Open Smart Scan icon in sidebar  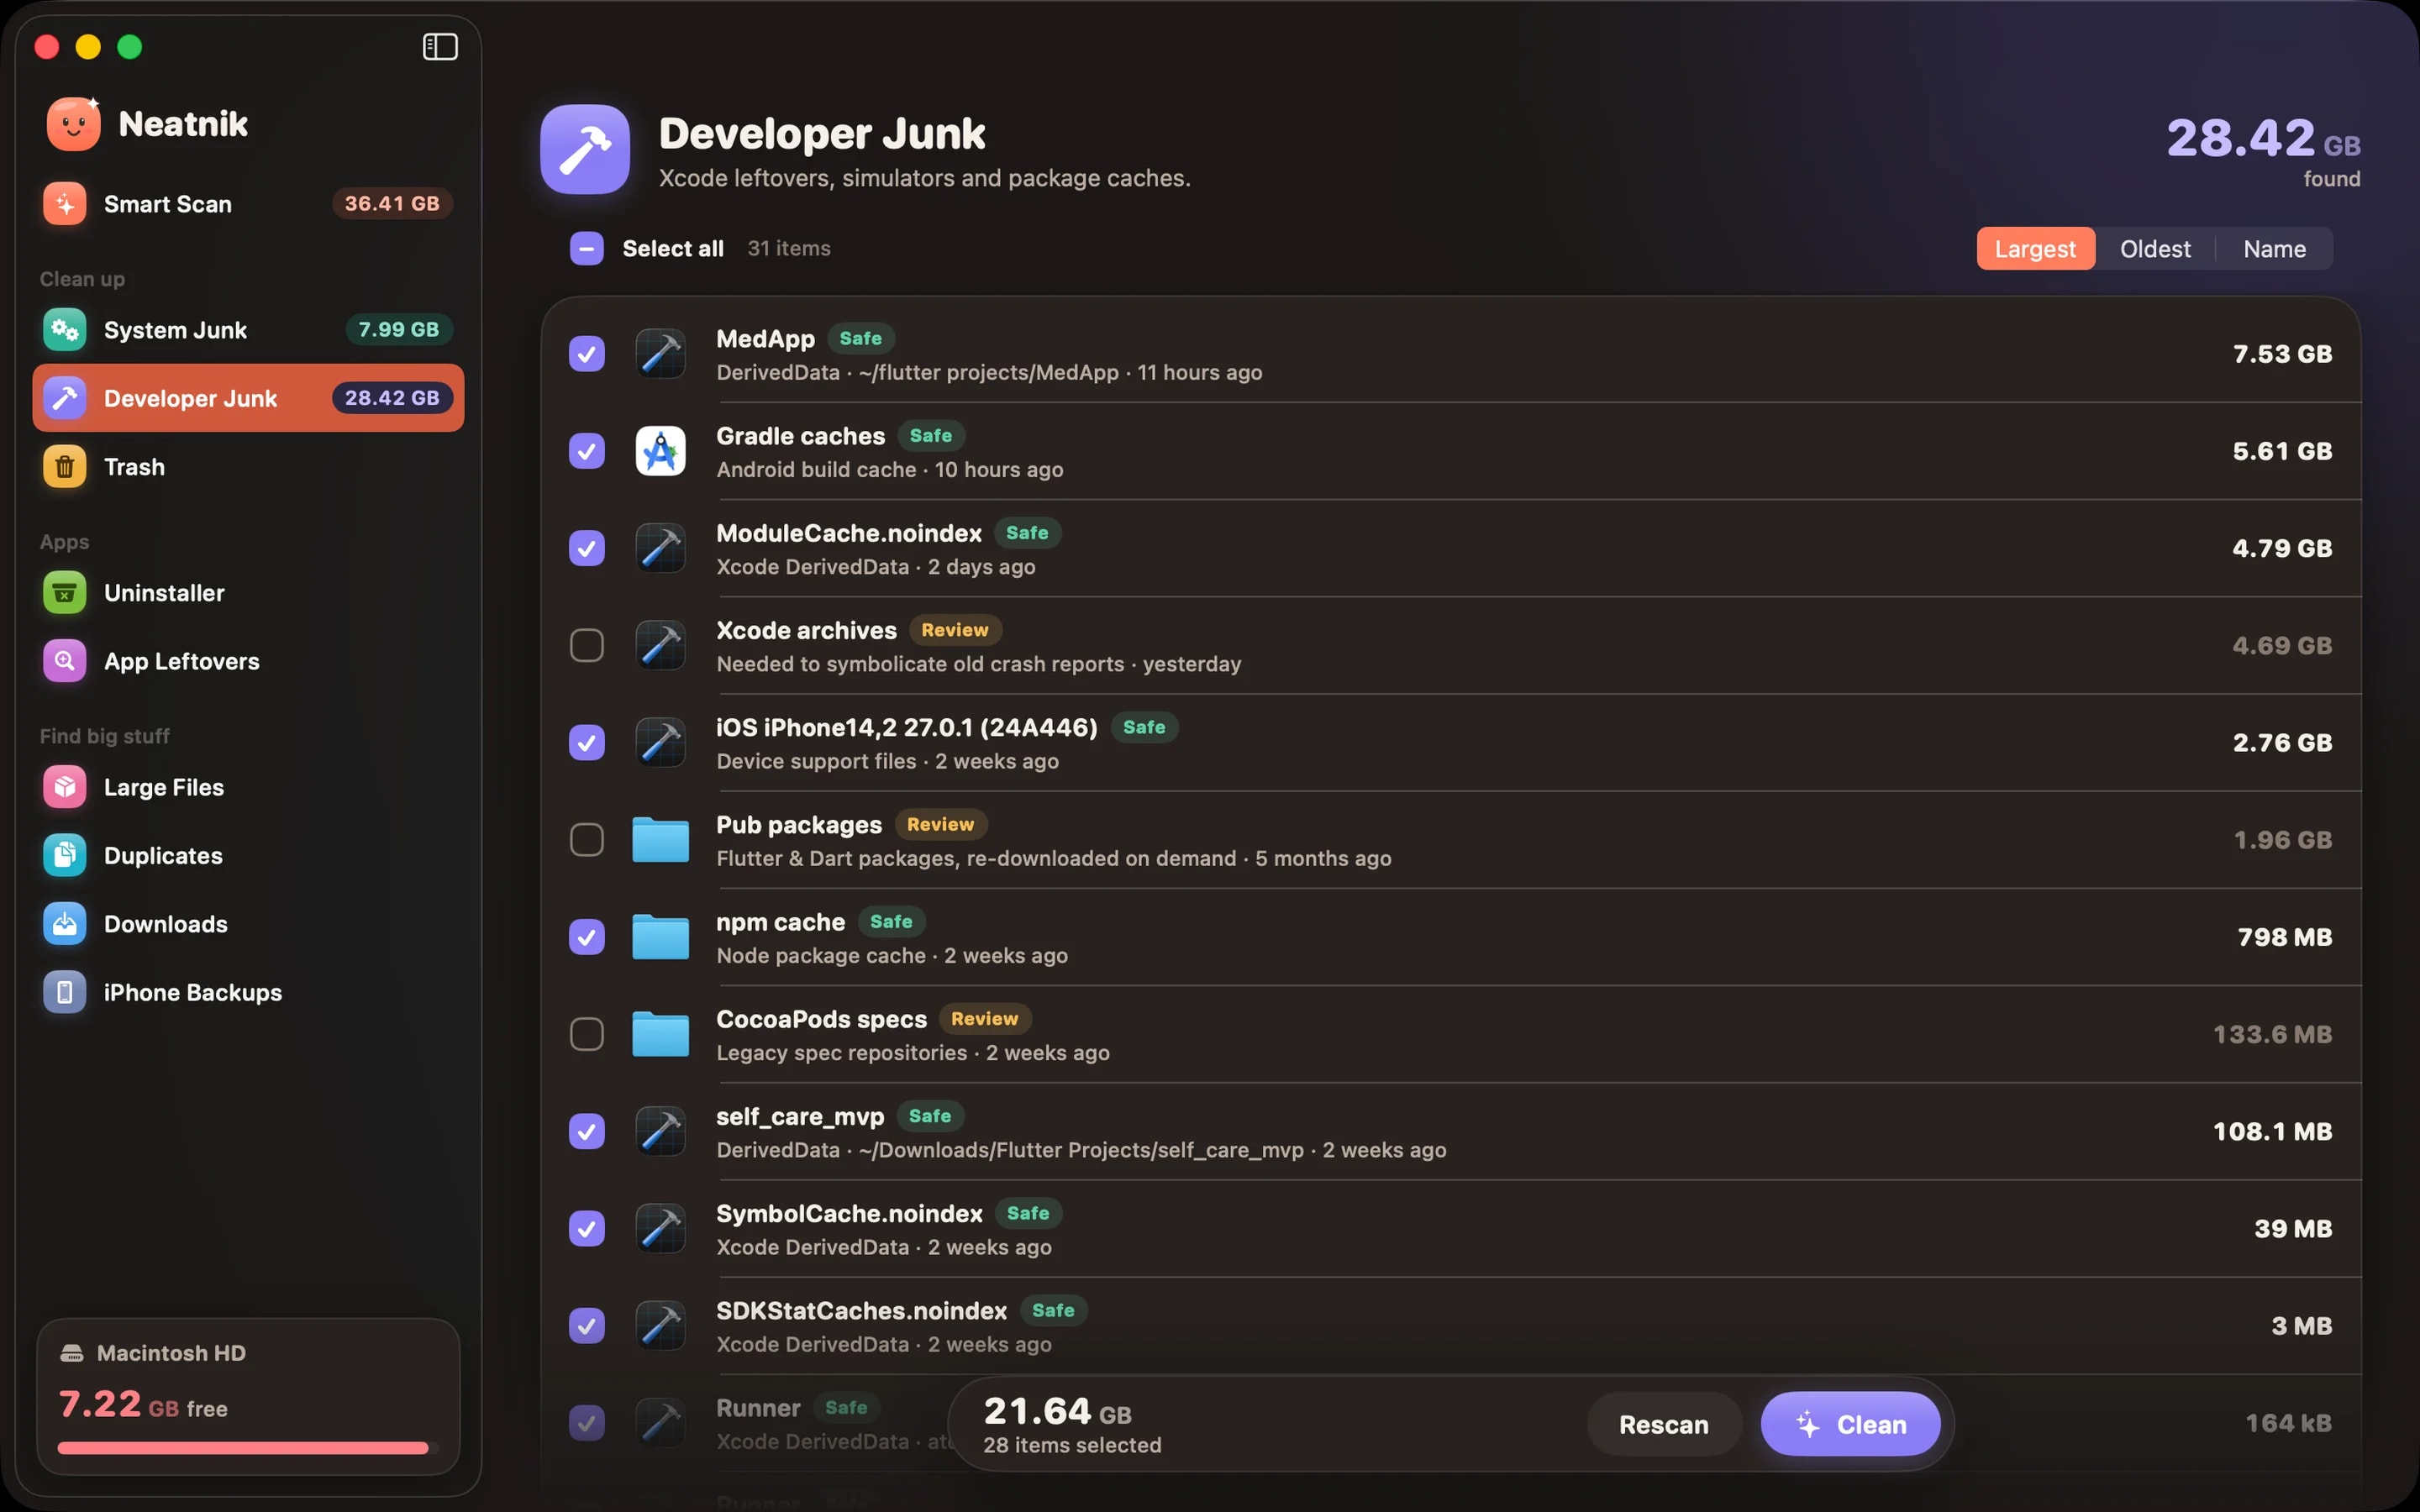tap(65, 204)
